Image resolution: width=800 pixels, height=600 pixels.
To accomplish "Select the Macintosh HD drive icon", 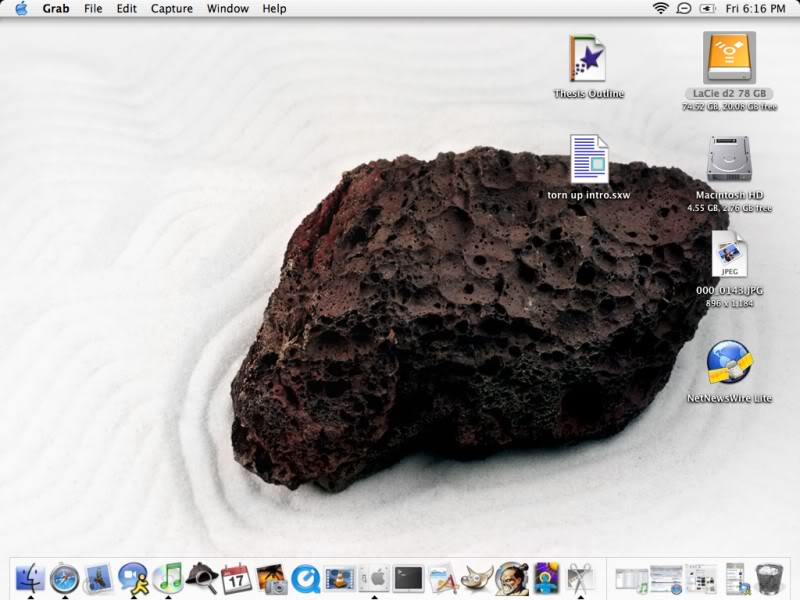I will (x=729, y=159).
